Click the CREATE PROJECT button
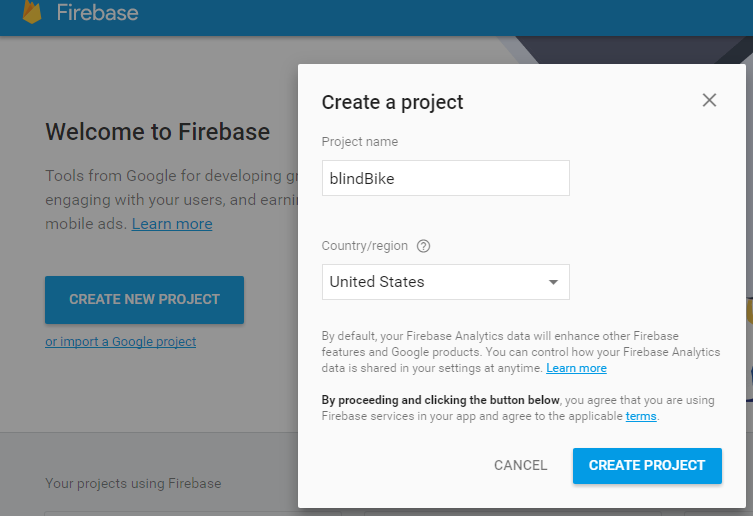 pyautogui.click(x=647, y=465)
